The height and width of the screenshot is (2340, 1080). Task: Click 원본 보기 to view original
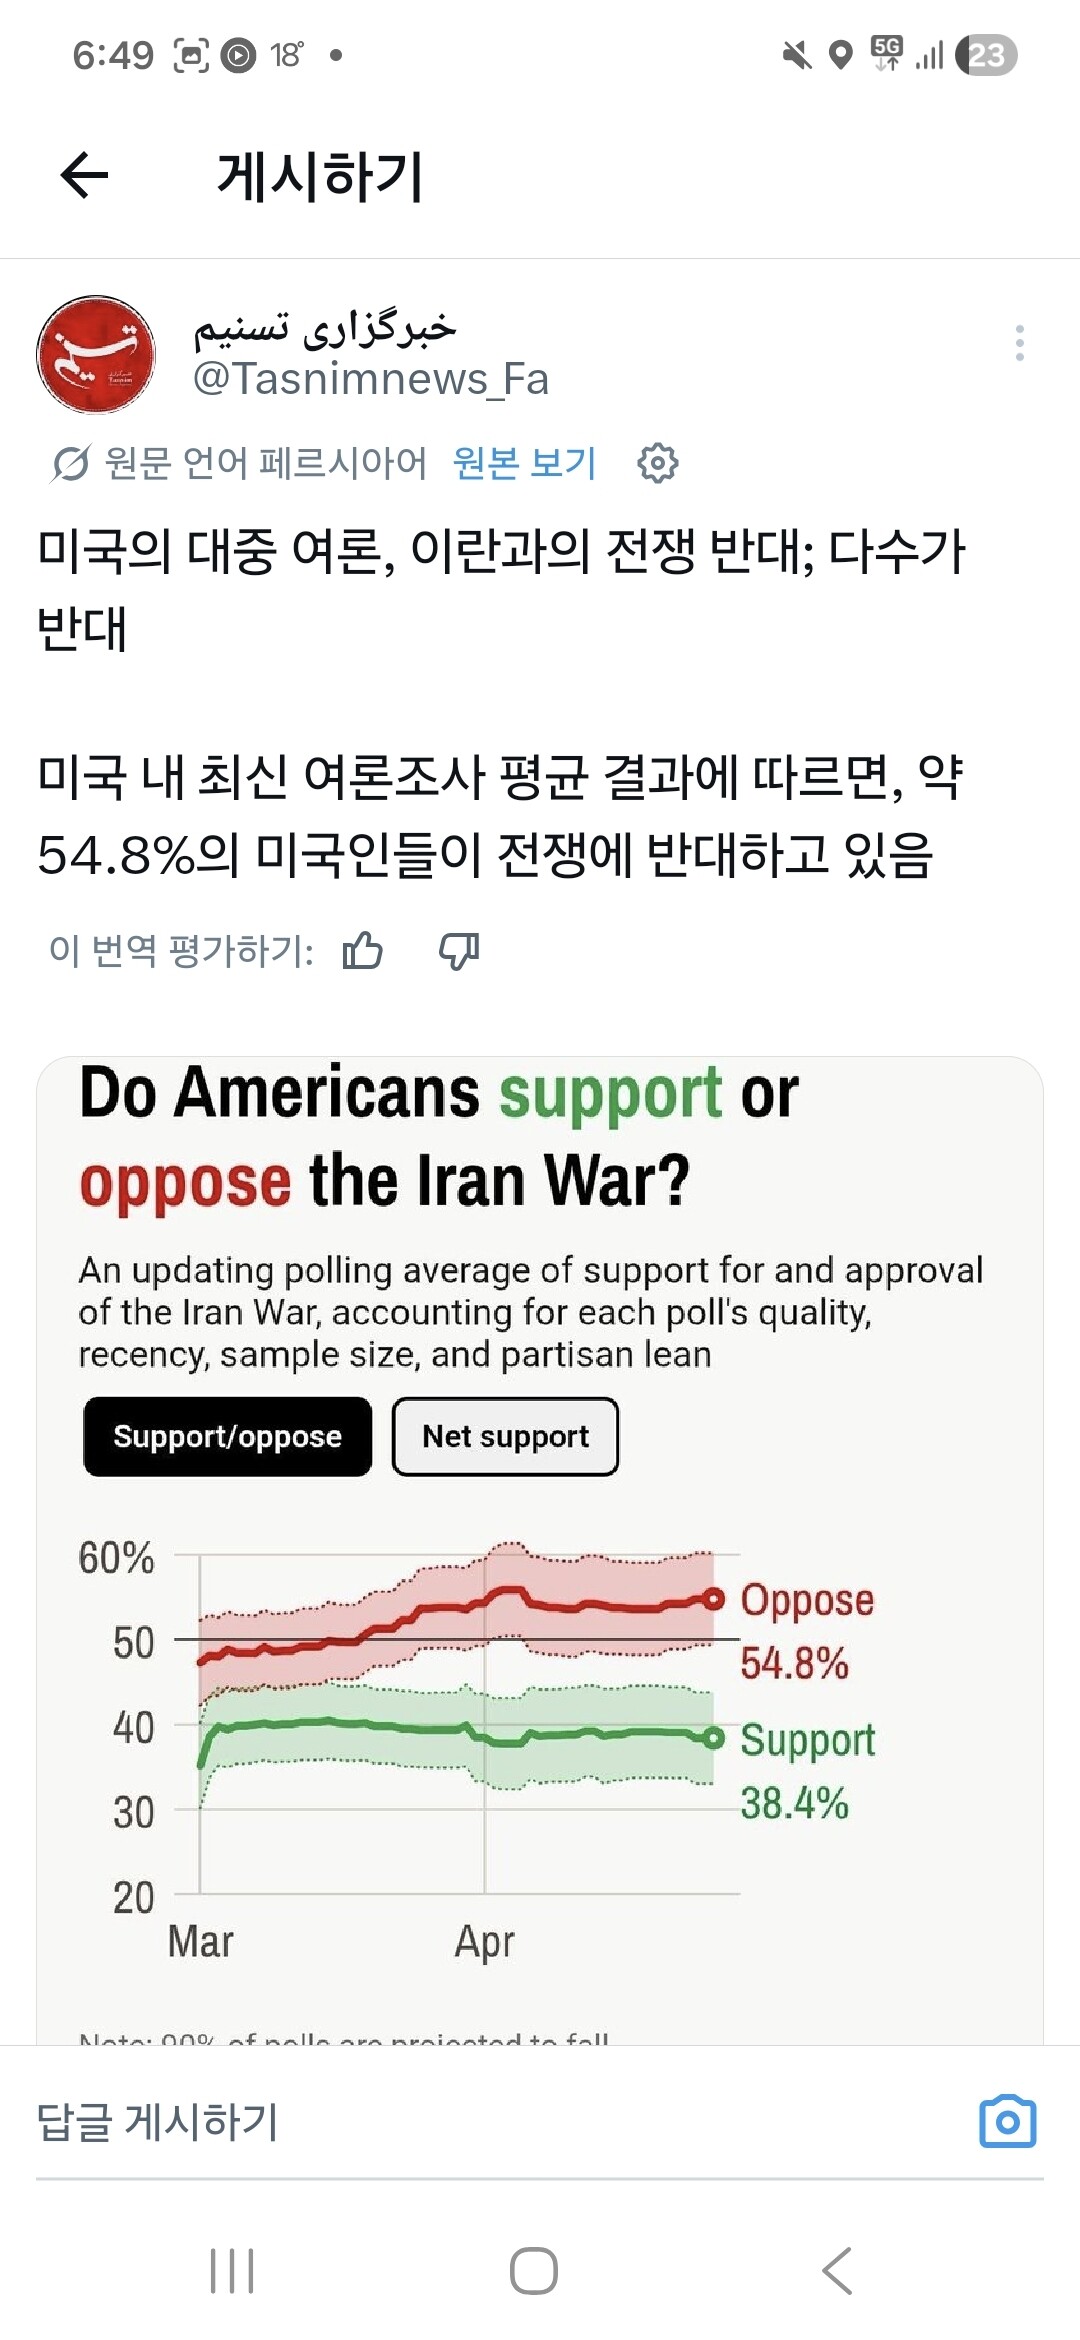pyautogui.click(x=524, y=463)
